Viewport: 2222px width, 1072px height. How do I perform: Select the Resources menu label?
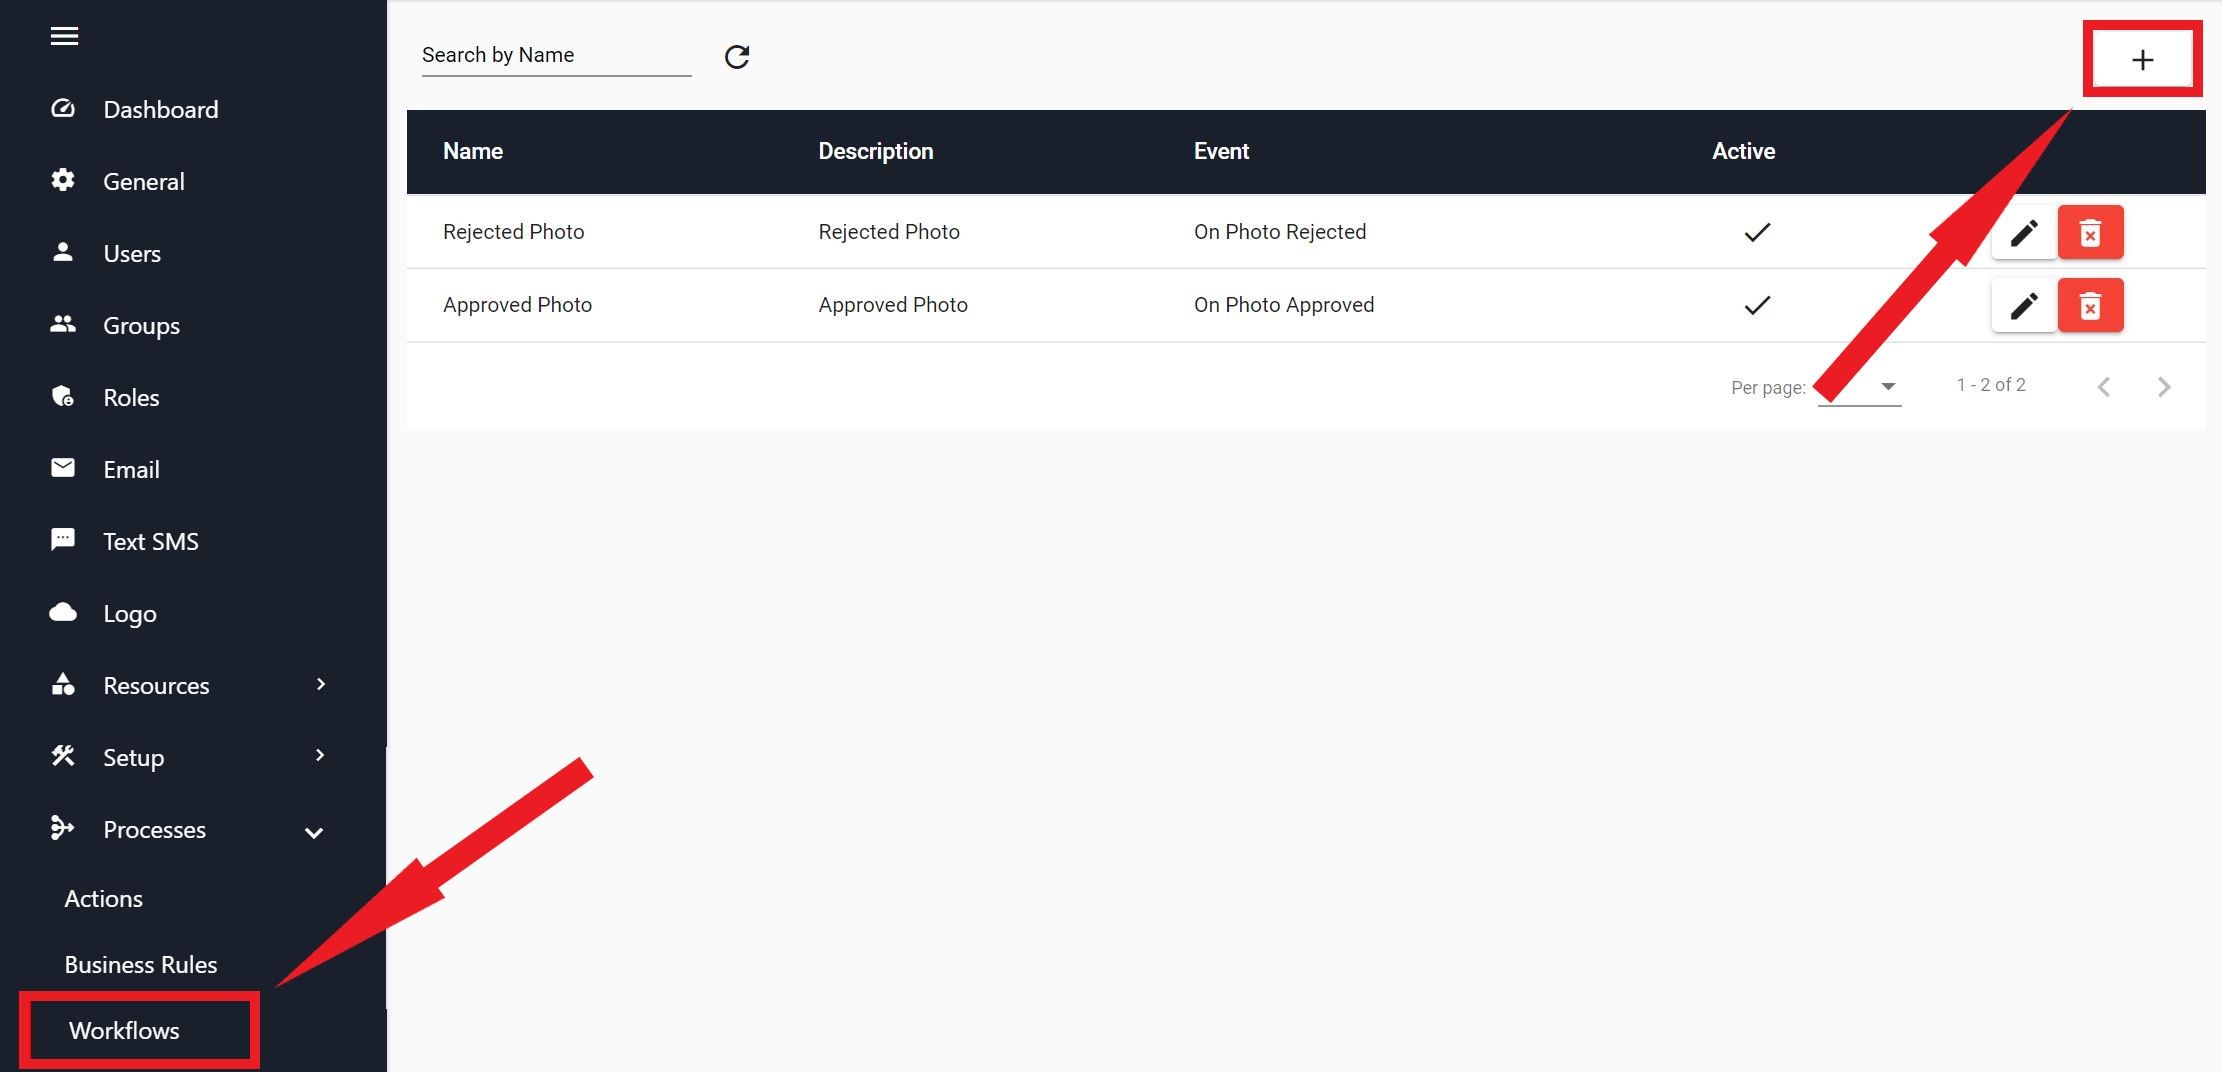[156, 686]
